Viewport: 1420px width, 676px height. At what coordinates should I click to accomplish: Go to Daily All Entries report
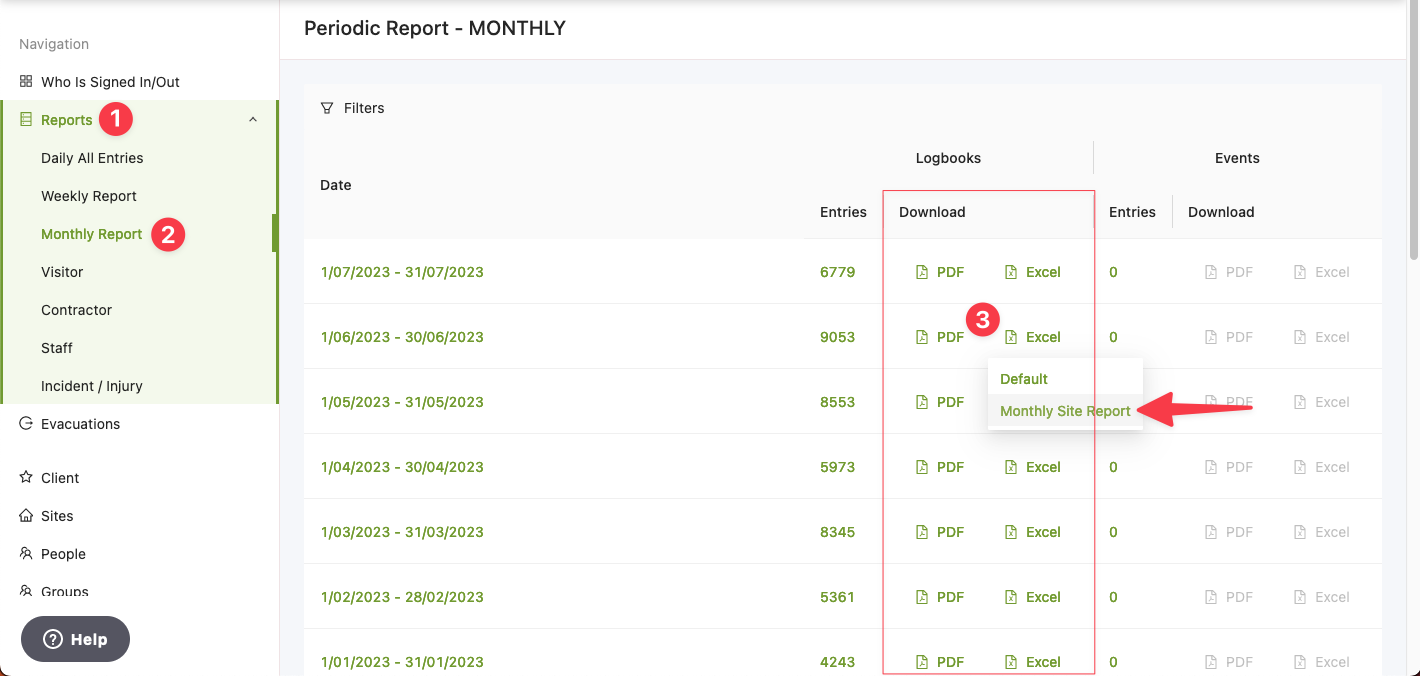92,158
